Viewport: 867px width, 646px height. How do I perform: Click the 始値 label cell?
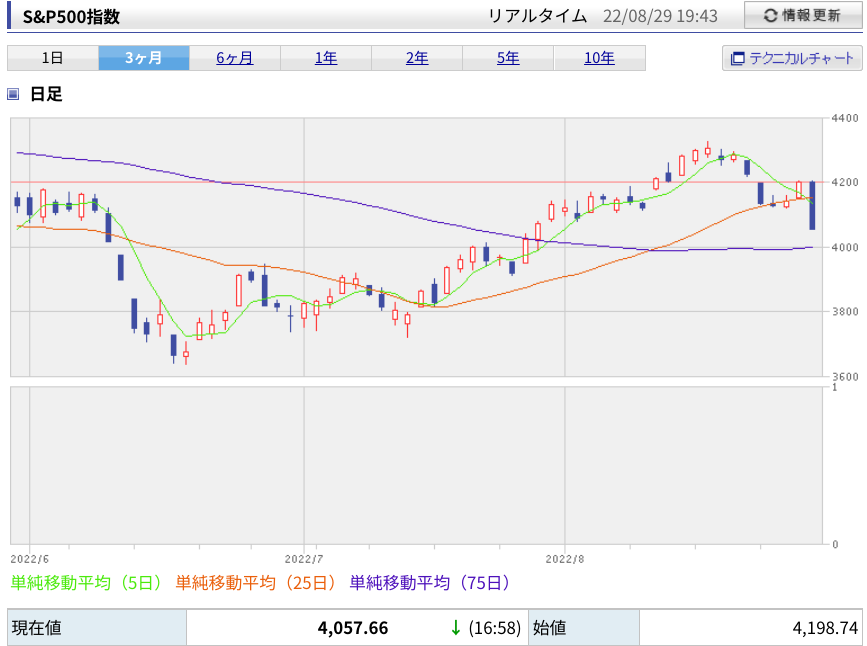pos(584,628)
